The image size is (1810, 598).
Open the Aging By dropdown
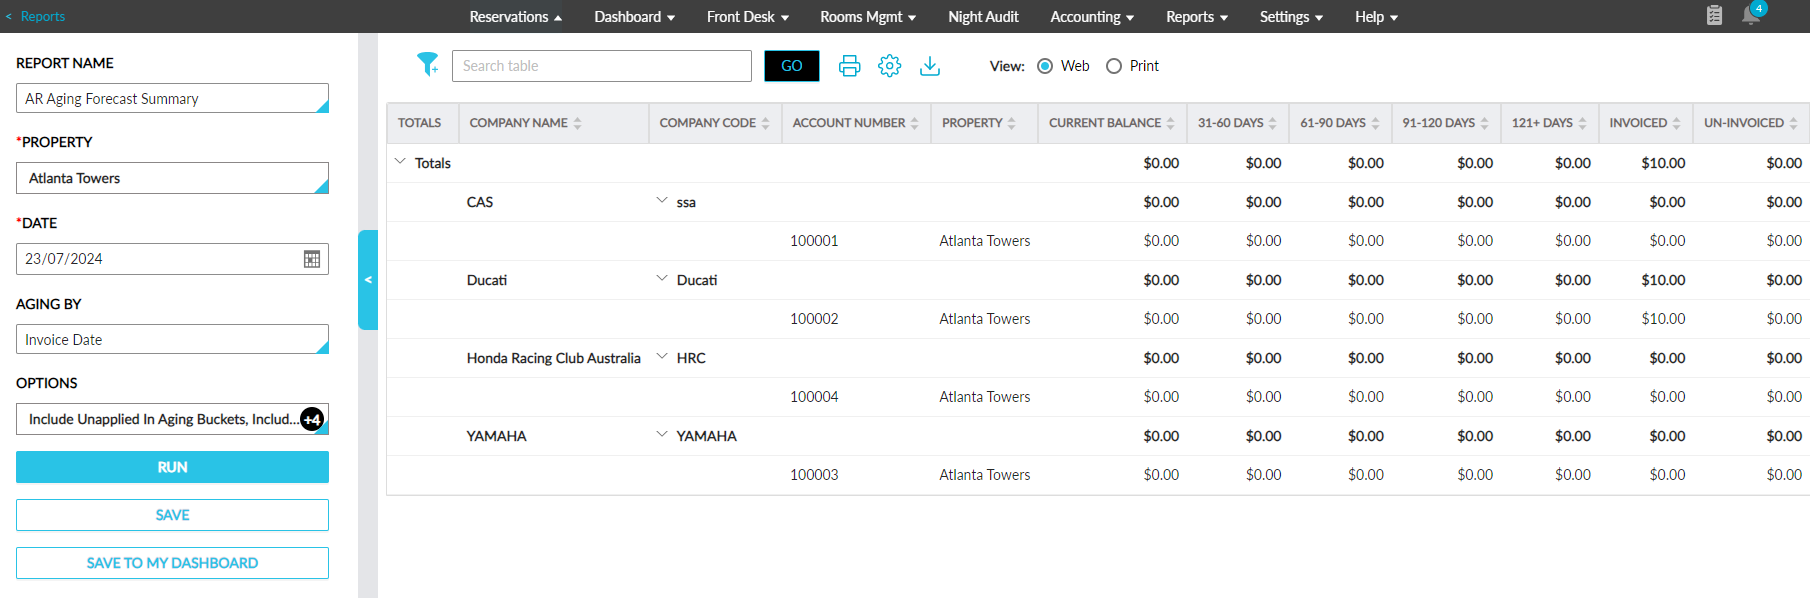pyautogui.click(x=172, y=339)
